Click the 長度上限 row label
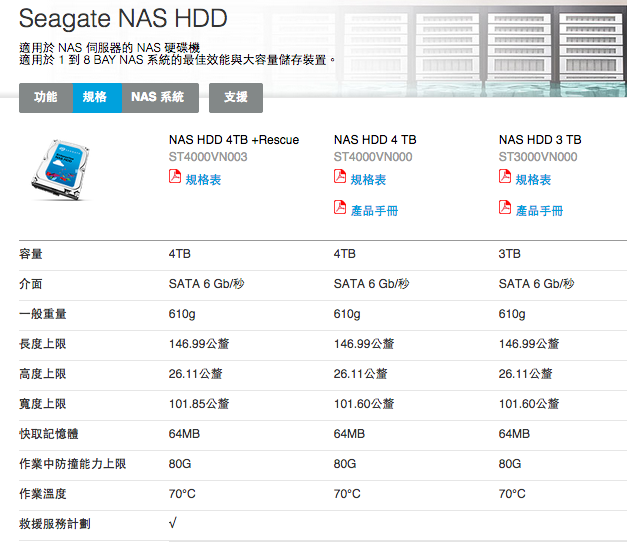 point(43,344)
